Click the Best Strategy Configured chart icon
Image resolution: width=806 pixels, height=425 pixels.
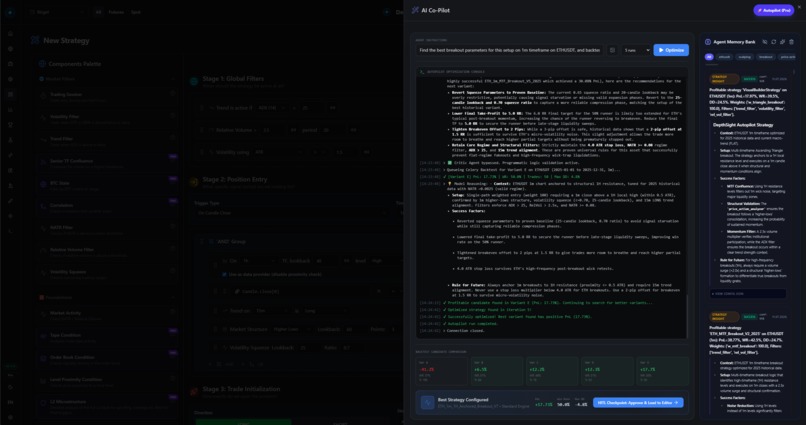[427, 402]
